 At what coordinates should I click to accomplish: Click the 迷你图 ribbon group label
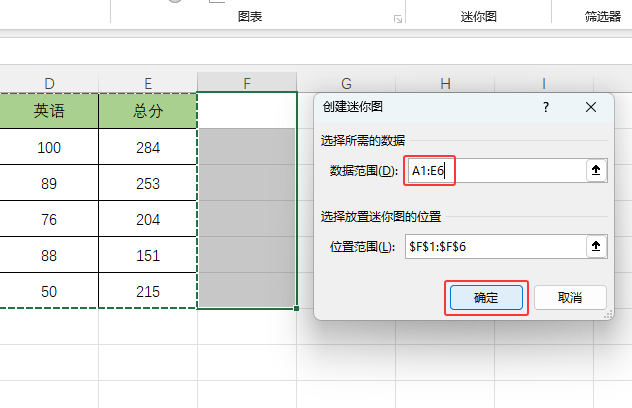[478, 17]
